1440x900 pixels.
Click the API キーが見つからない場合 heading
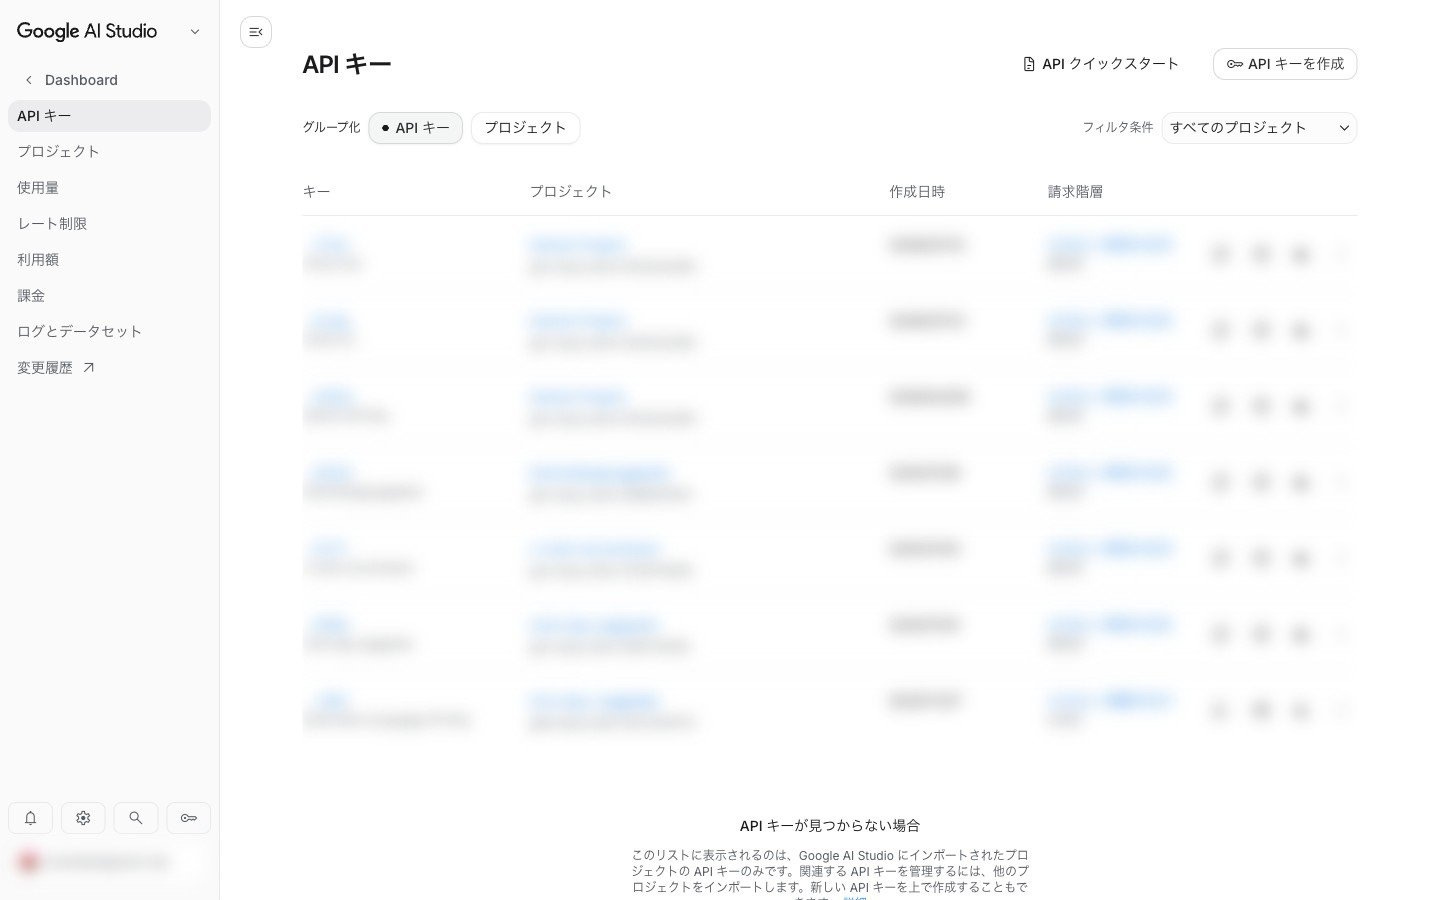pos(830,826)
